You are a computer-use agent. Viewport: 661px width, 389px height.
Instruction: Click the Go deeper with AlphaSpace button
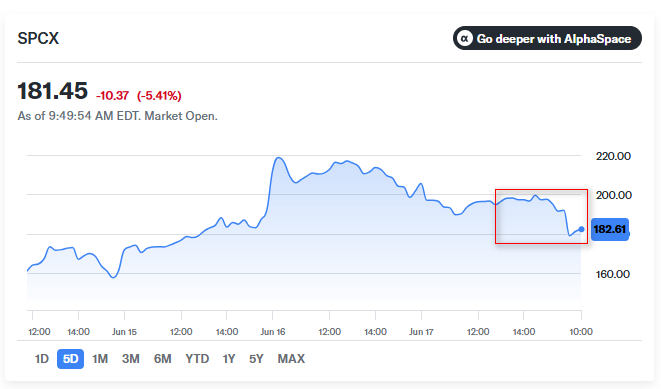547,38
